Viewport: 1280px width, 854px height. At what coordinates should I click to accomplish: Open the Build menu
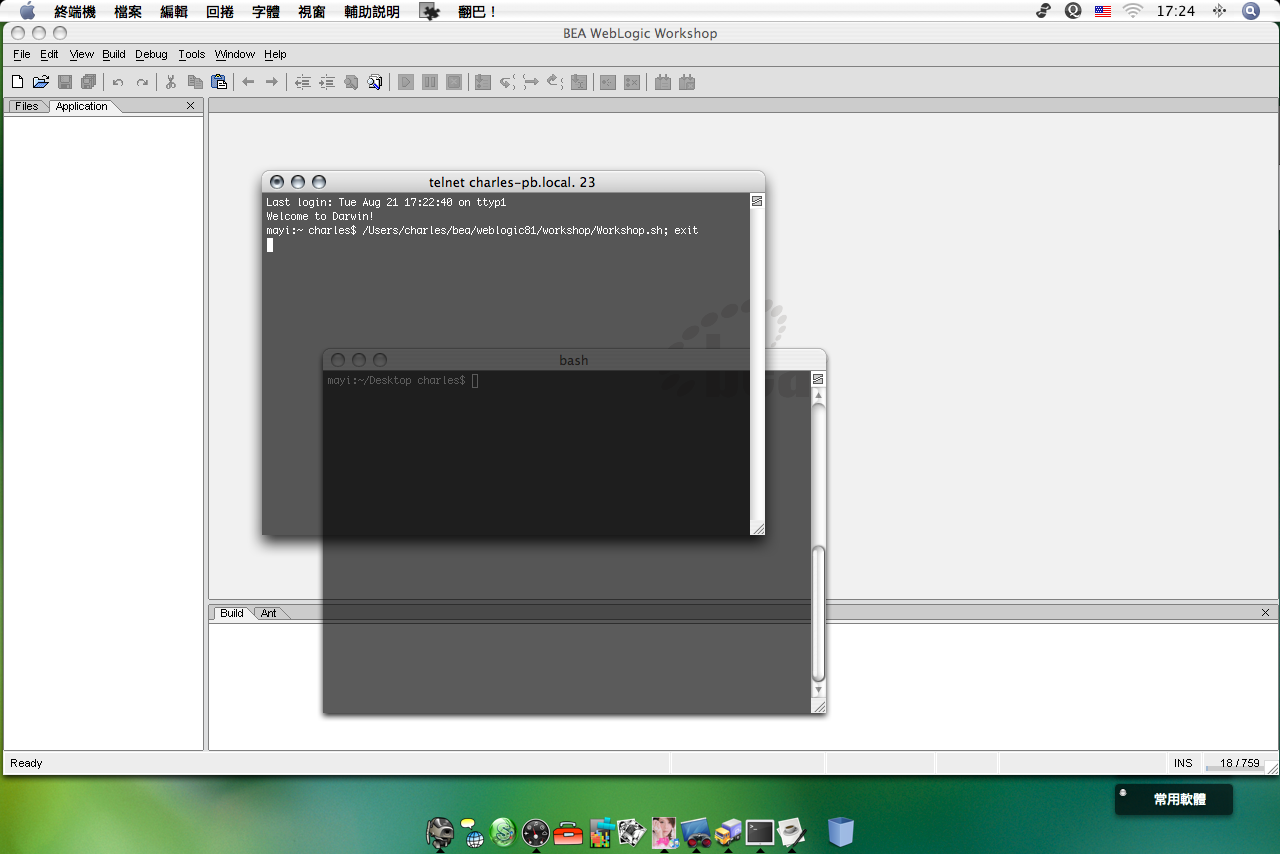coord(114,54)
